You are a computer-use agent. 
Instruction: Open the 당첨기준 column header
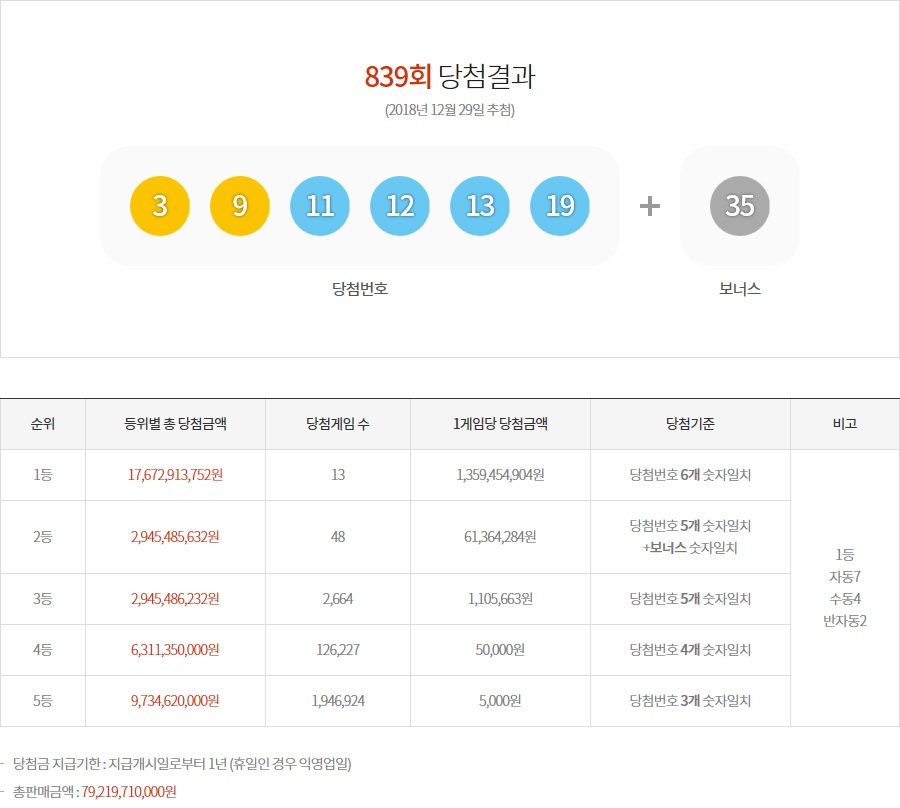tap(690, 423)
